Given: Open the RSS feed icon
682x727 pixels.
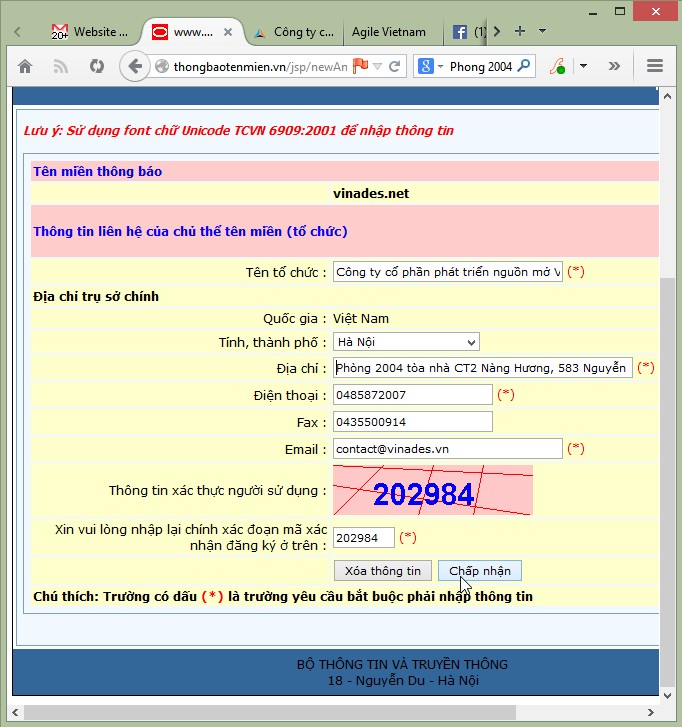Looking at the screenshot, I should [60, 67].
